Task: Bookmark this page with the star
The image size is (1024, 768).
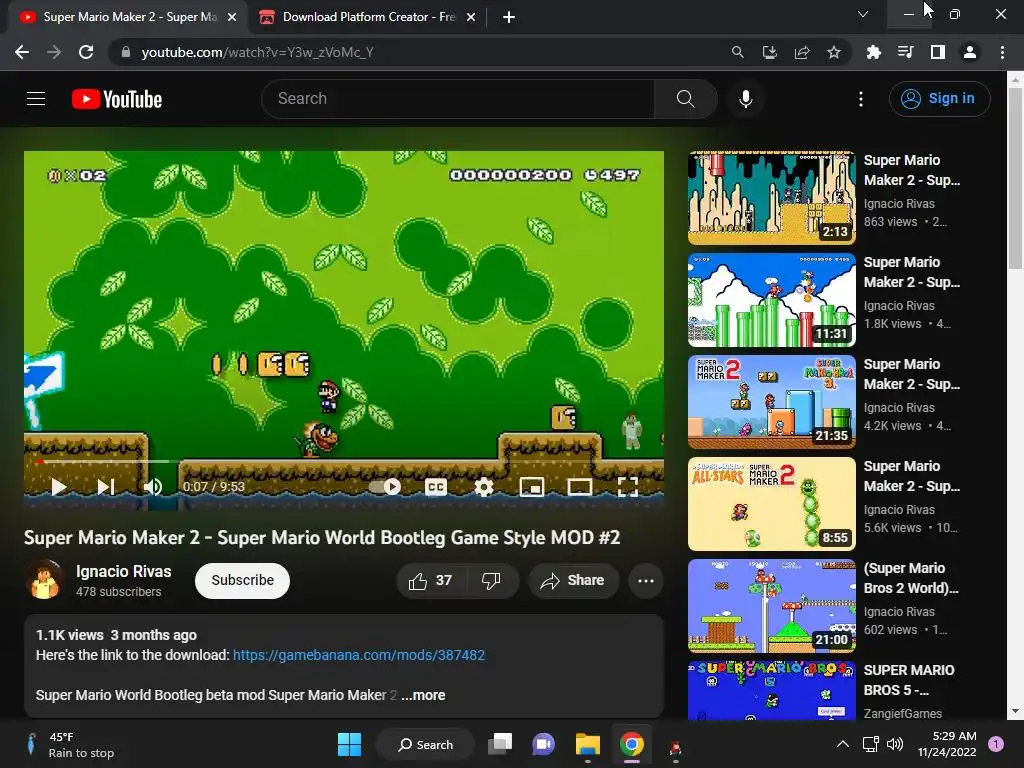Action: pyautogui.click(x=833, y=52)
